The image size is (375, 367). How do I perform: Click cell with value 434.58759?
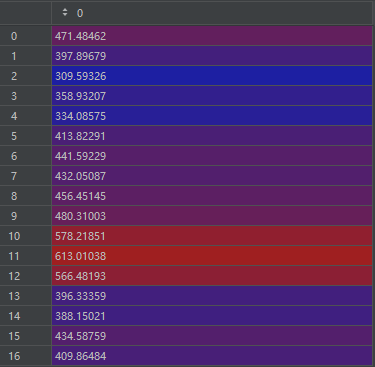point(212,336)
